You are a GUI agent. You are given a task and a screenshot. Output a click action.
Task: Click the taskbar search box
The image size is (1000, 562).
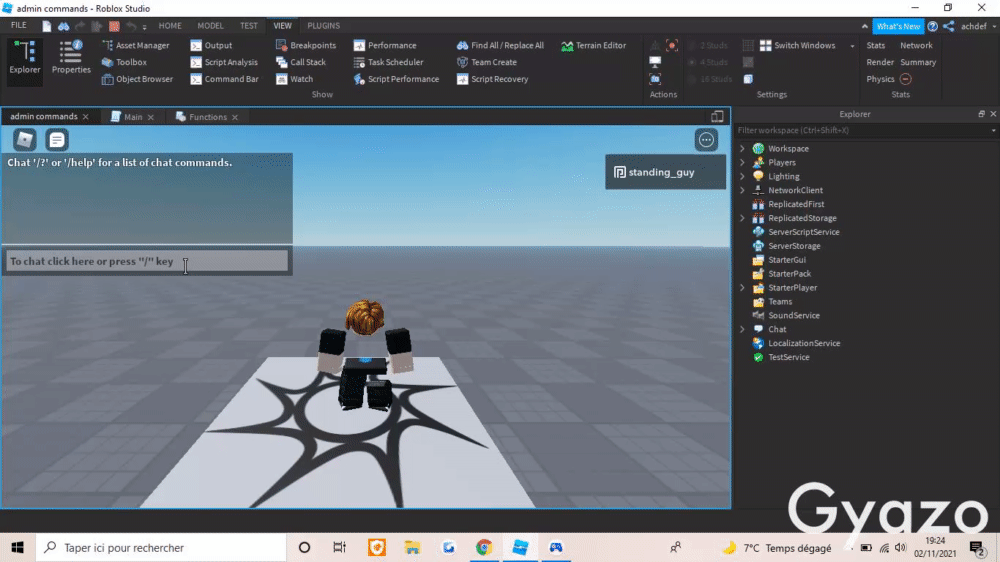click(x=161, y=547)
